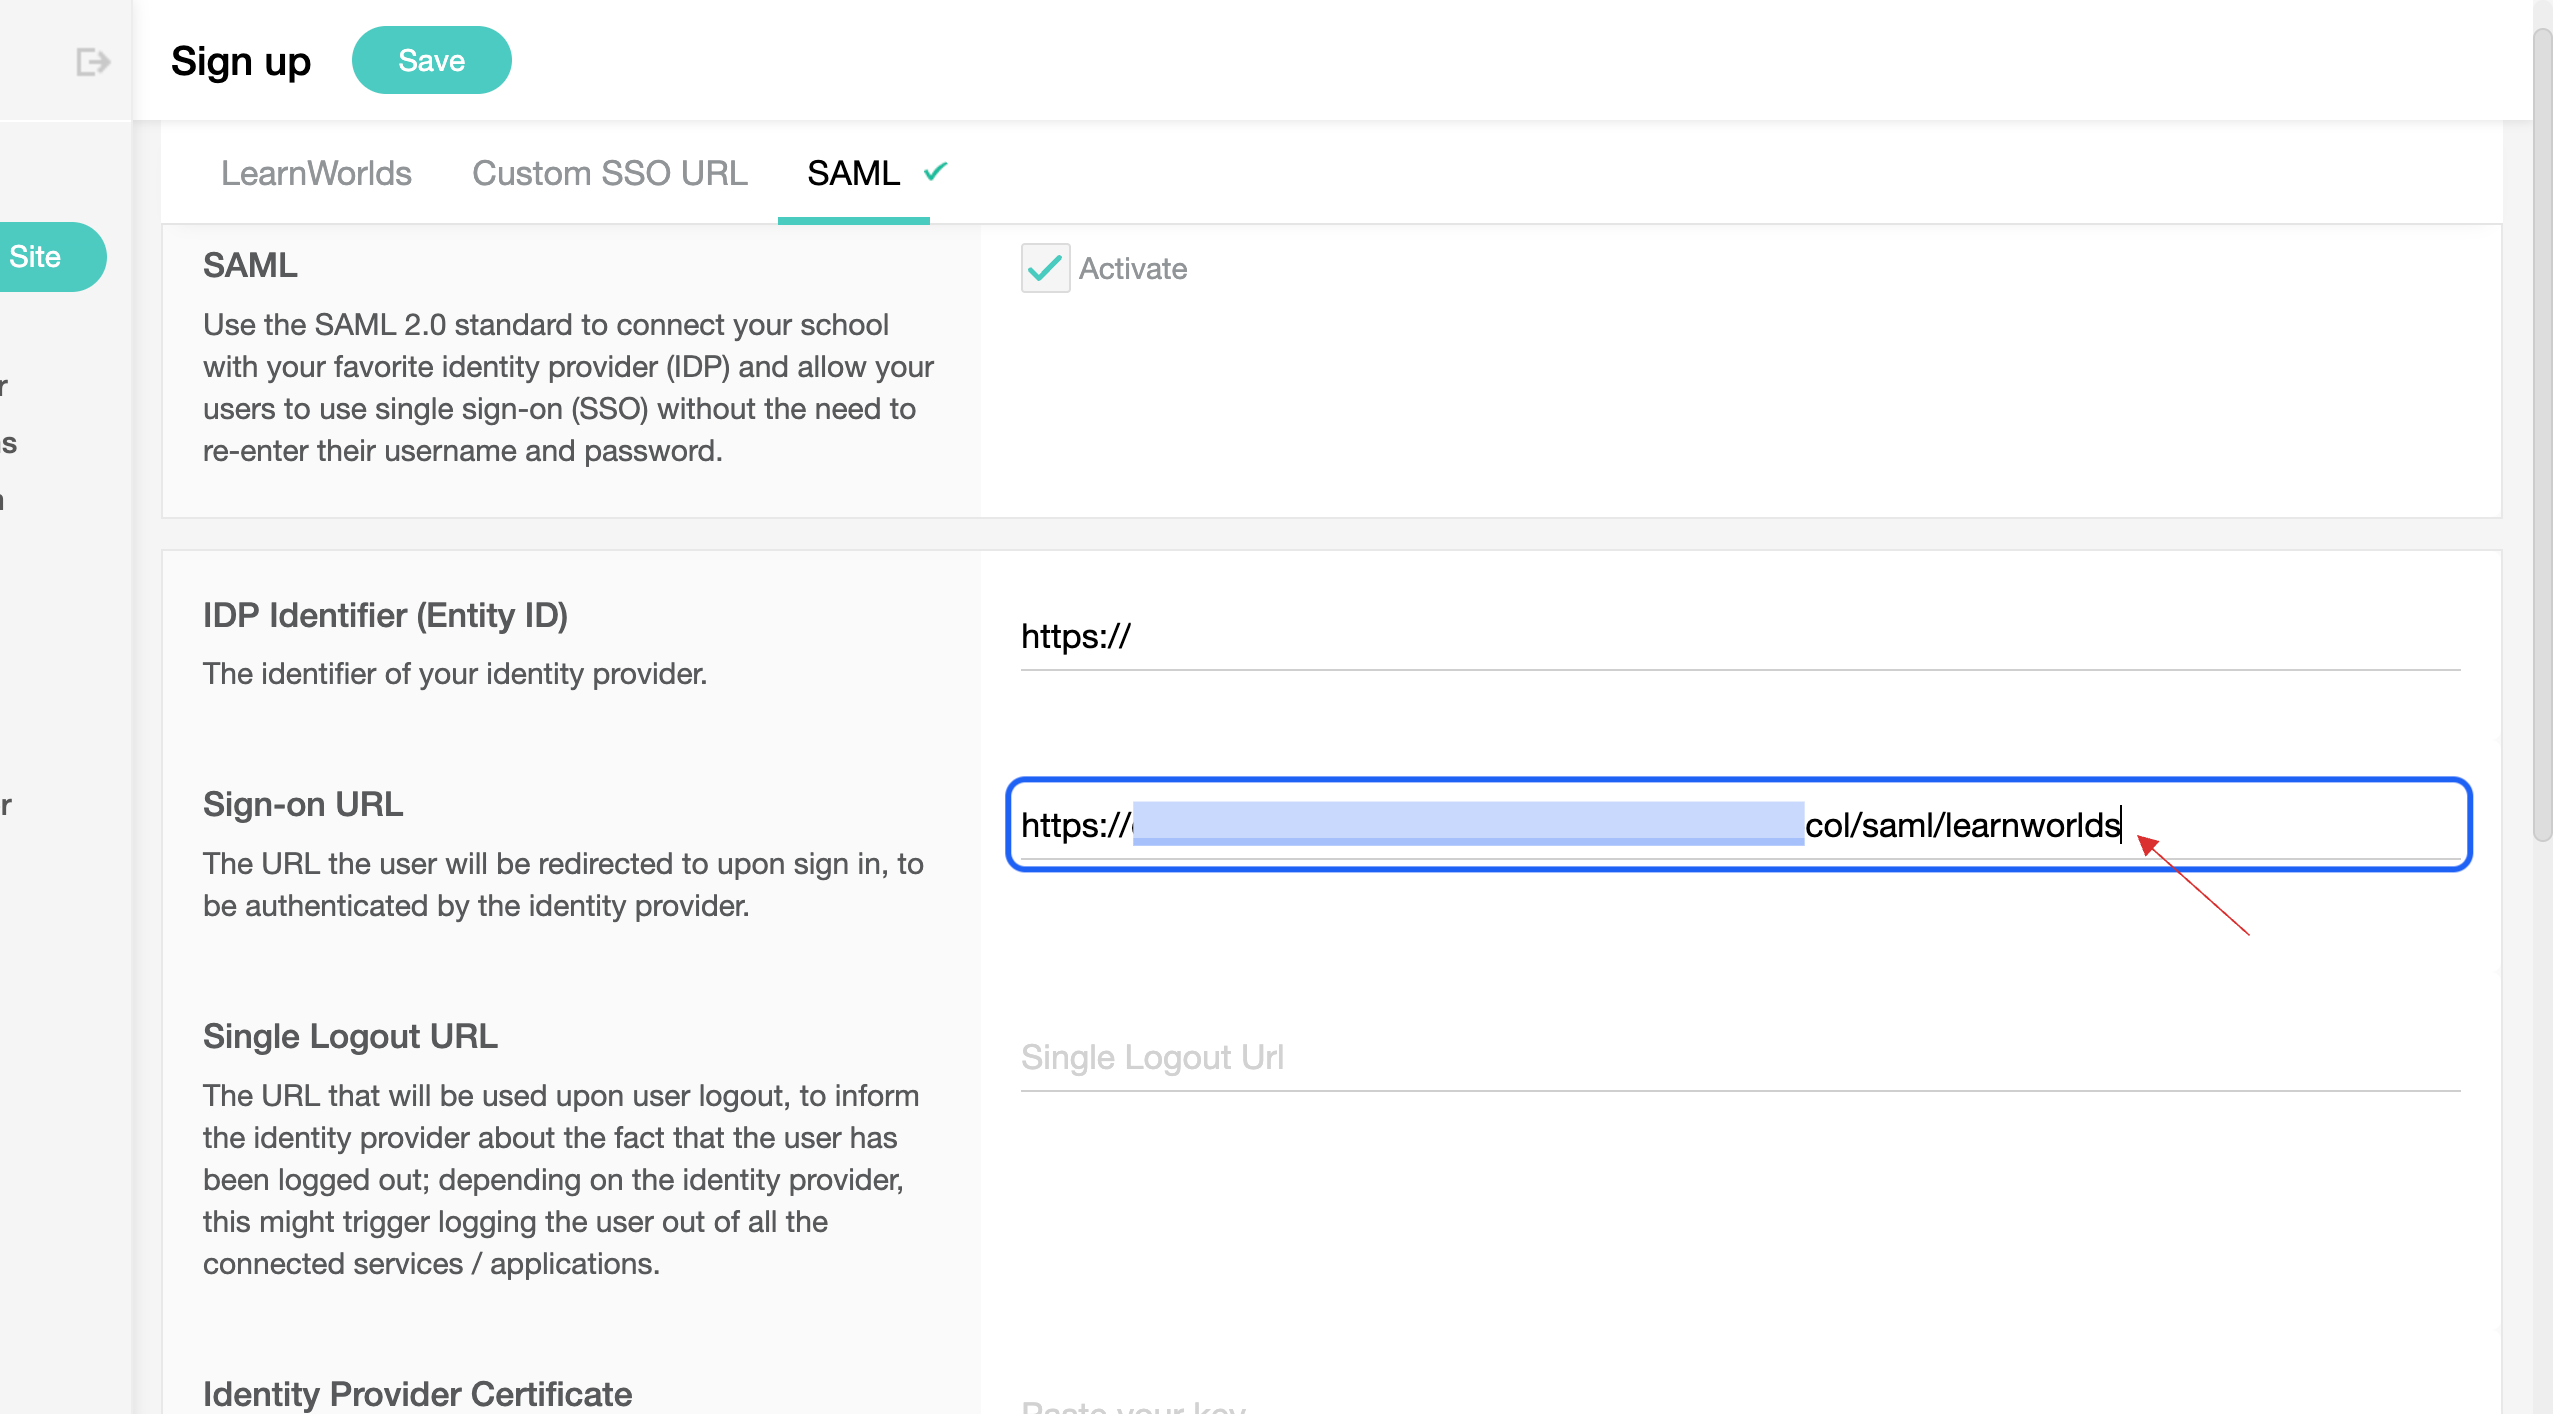Click the 'The identifier of your identity provider.' text
Viewport: 2553px width, 1414px height.
point(455,674)
